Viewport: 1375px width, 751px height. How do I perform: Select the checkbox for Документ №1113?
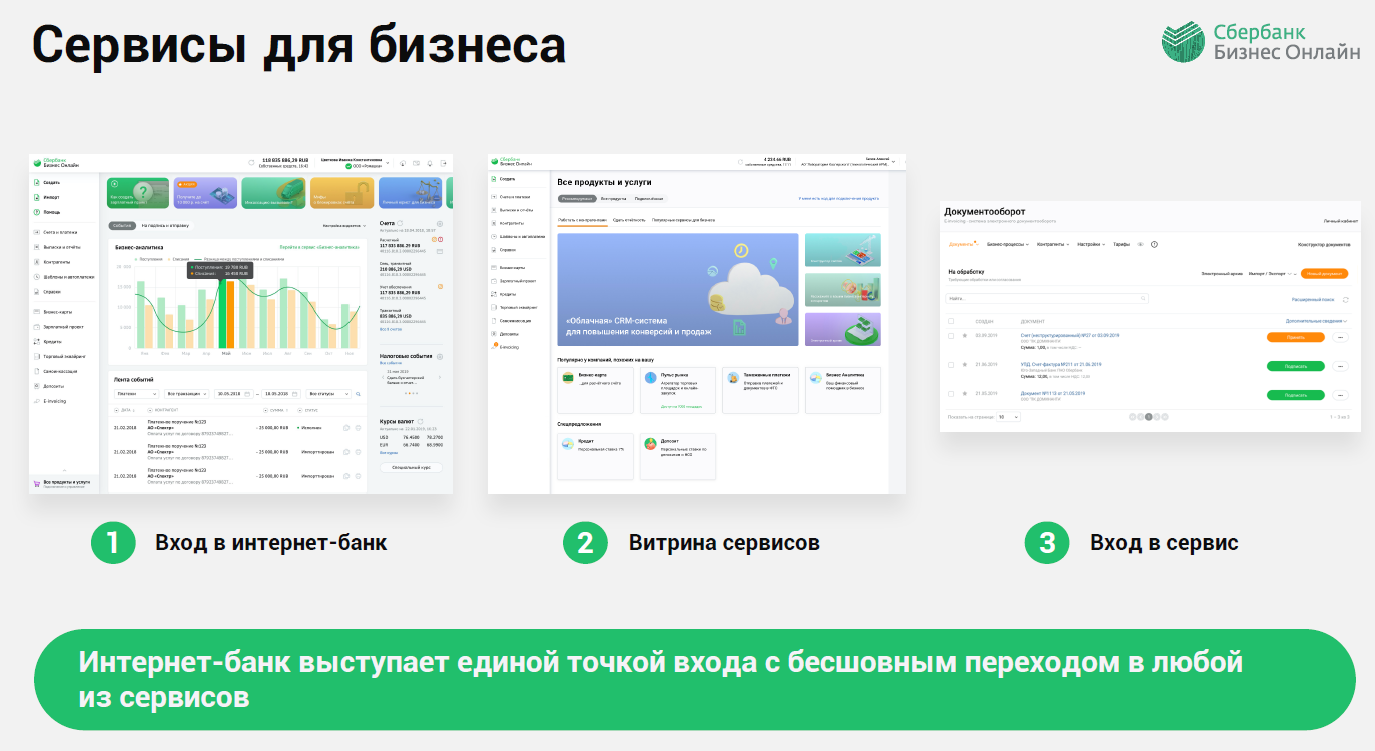(x=951, y=395)
